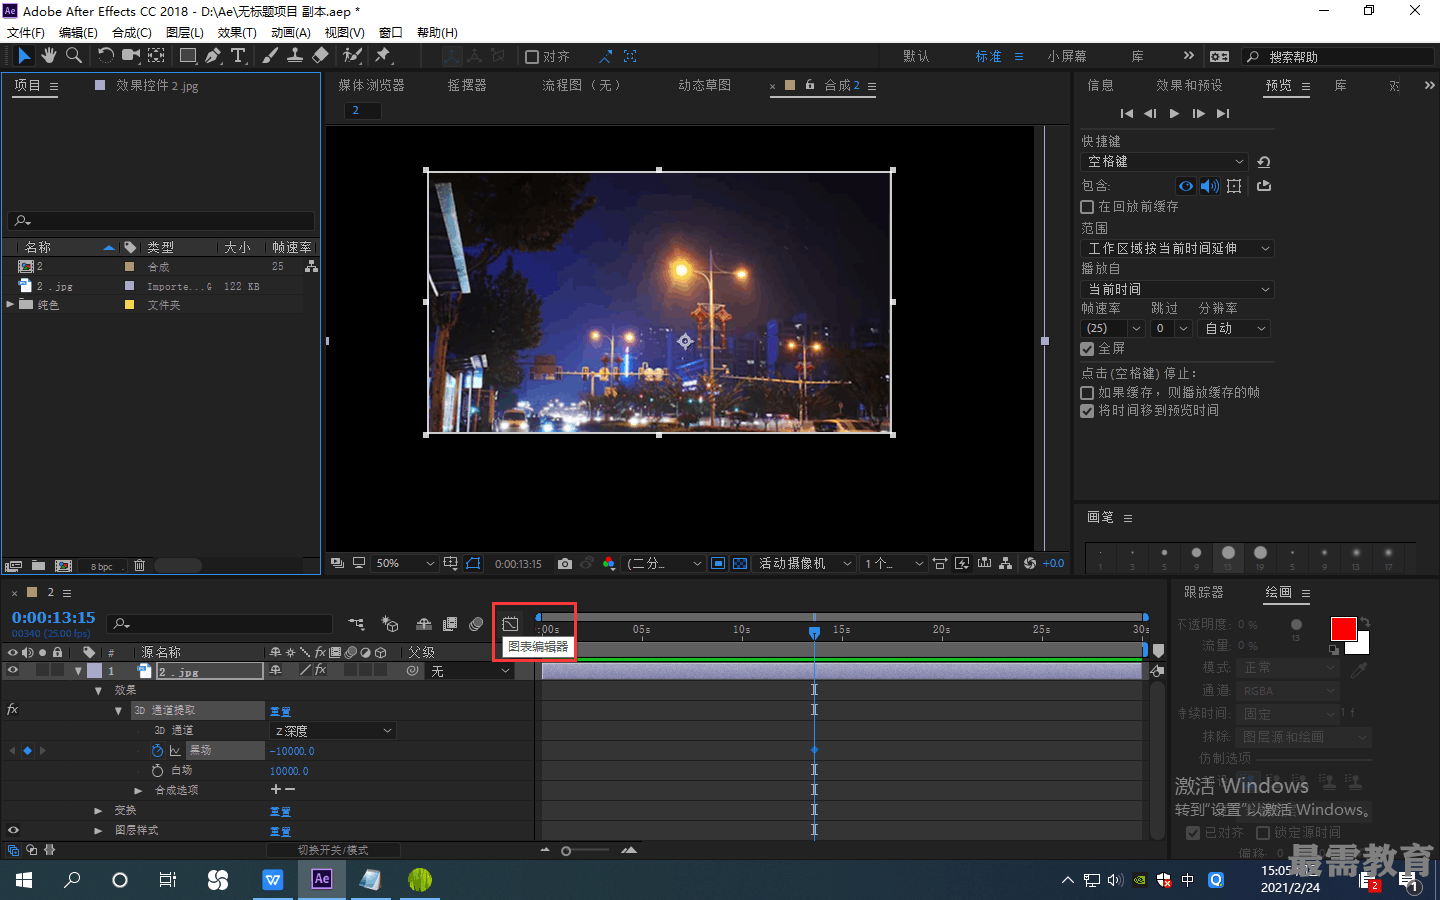Click the Motion Blur enable icon in timeline
Image resolution: width=1440 pixels, height=900 pixels.
[476, 624]
